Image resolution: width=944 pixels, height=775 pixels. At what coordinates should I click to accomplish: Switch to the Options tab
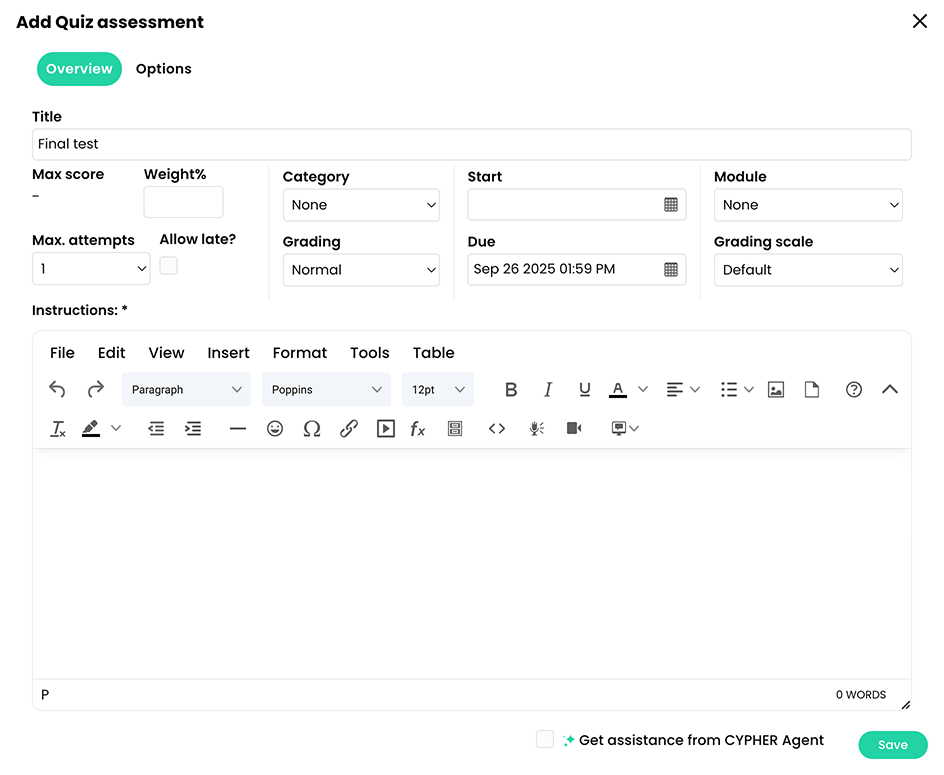tap(163, 68)
